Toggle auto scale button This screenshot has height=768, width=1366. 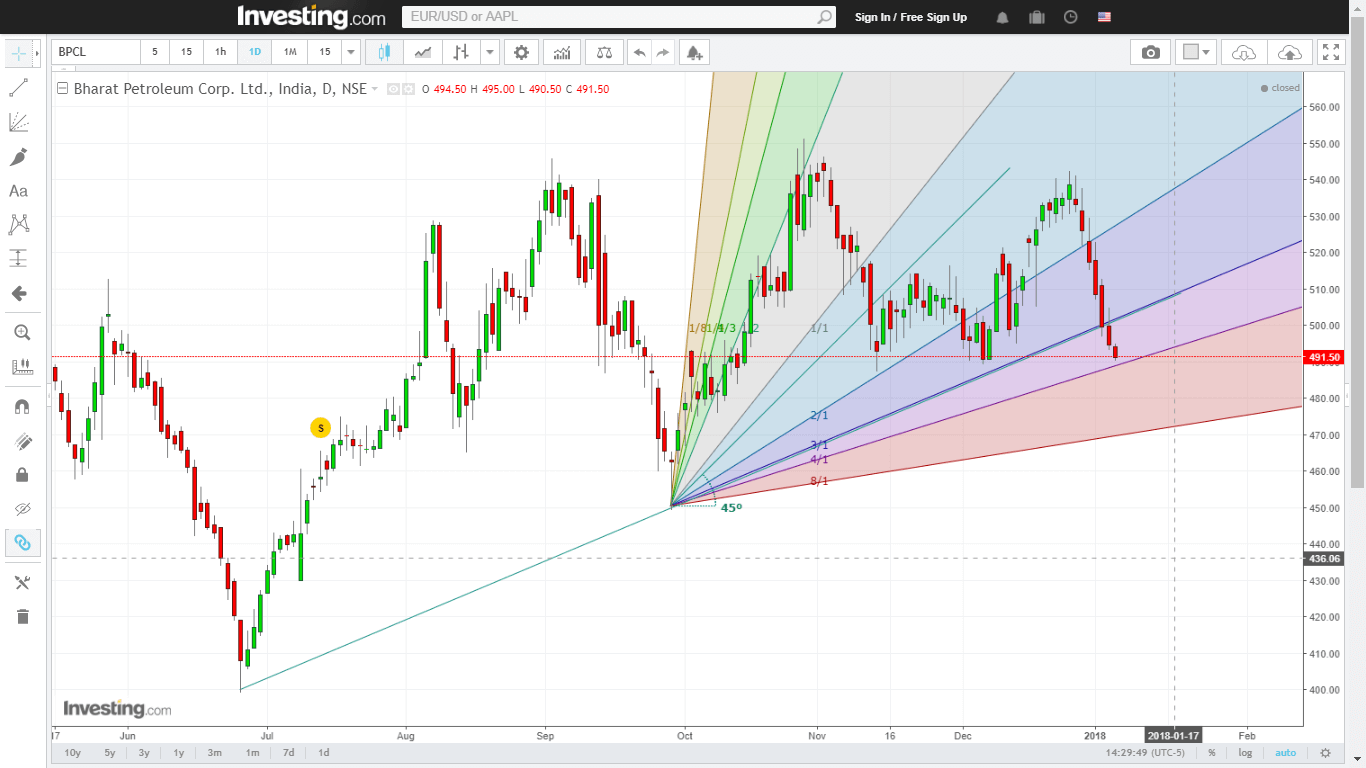tap(1286, 753)
